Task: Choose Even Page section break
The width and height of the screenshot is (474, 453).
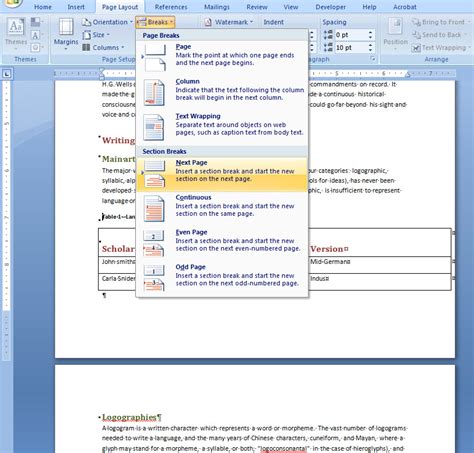Action: click(x=222, y=244)
